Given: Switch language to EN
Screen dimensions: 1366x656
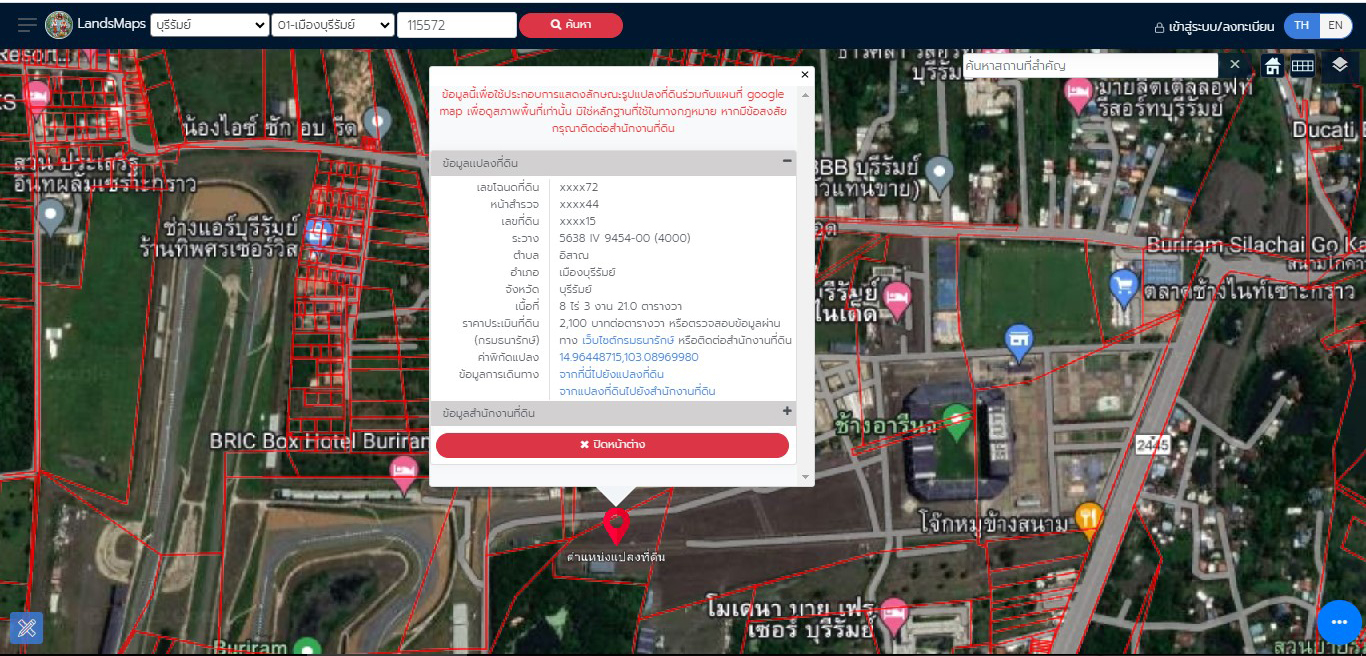Looking at the screenshot, I should 1335,26.
